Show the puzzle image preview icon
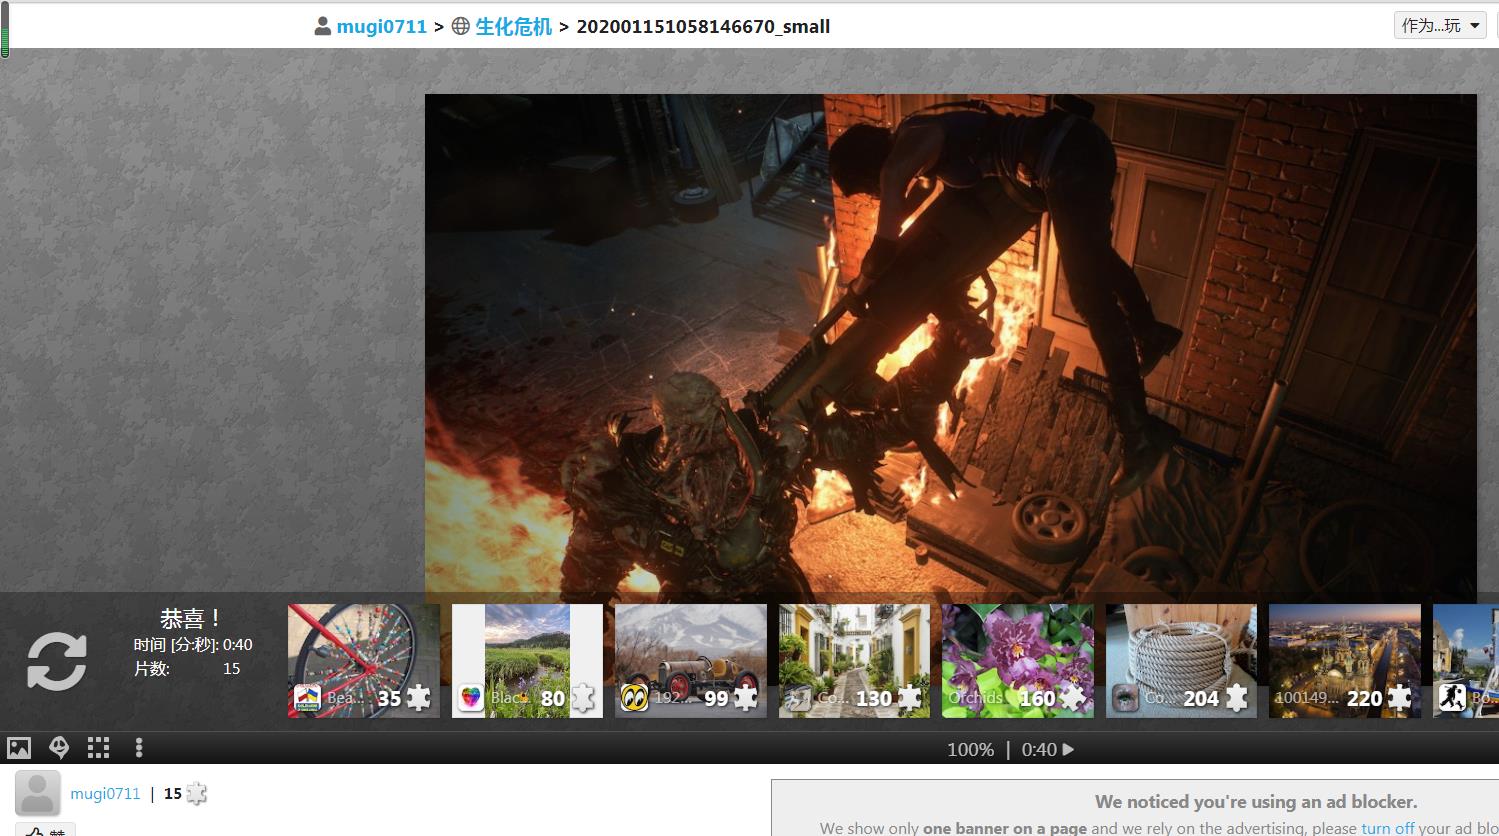The height and width of the screenshot is (836, 1499). tap(19, 747)
